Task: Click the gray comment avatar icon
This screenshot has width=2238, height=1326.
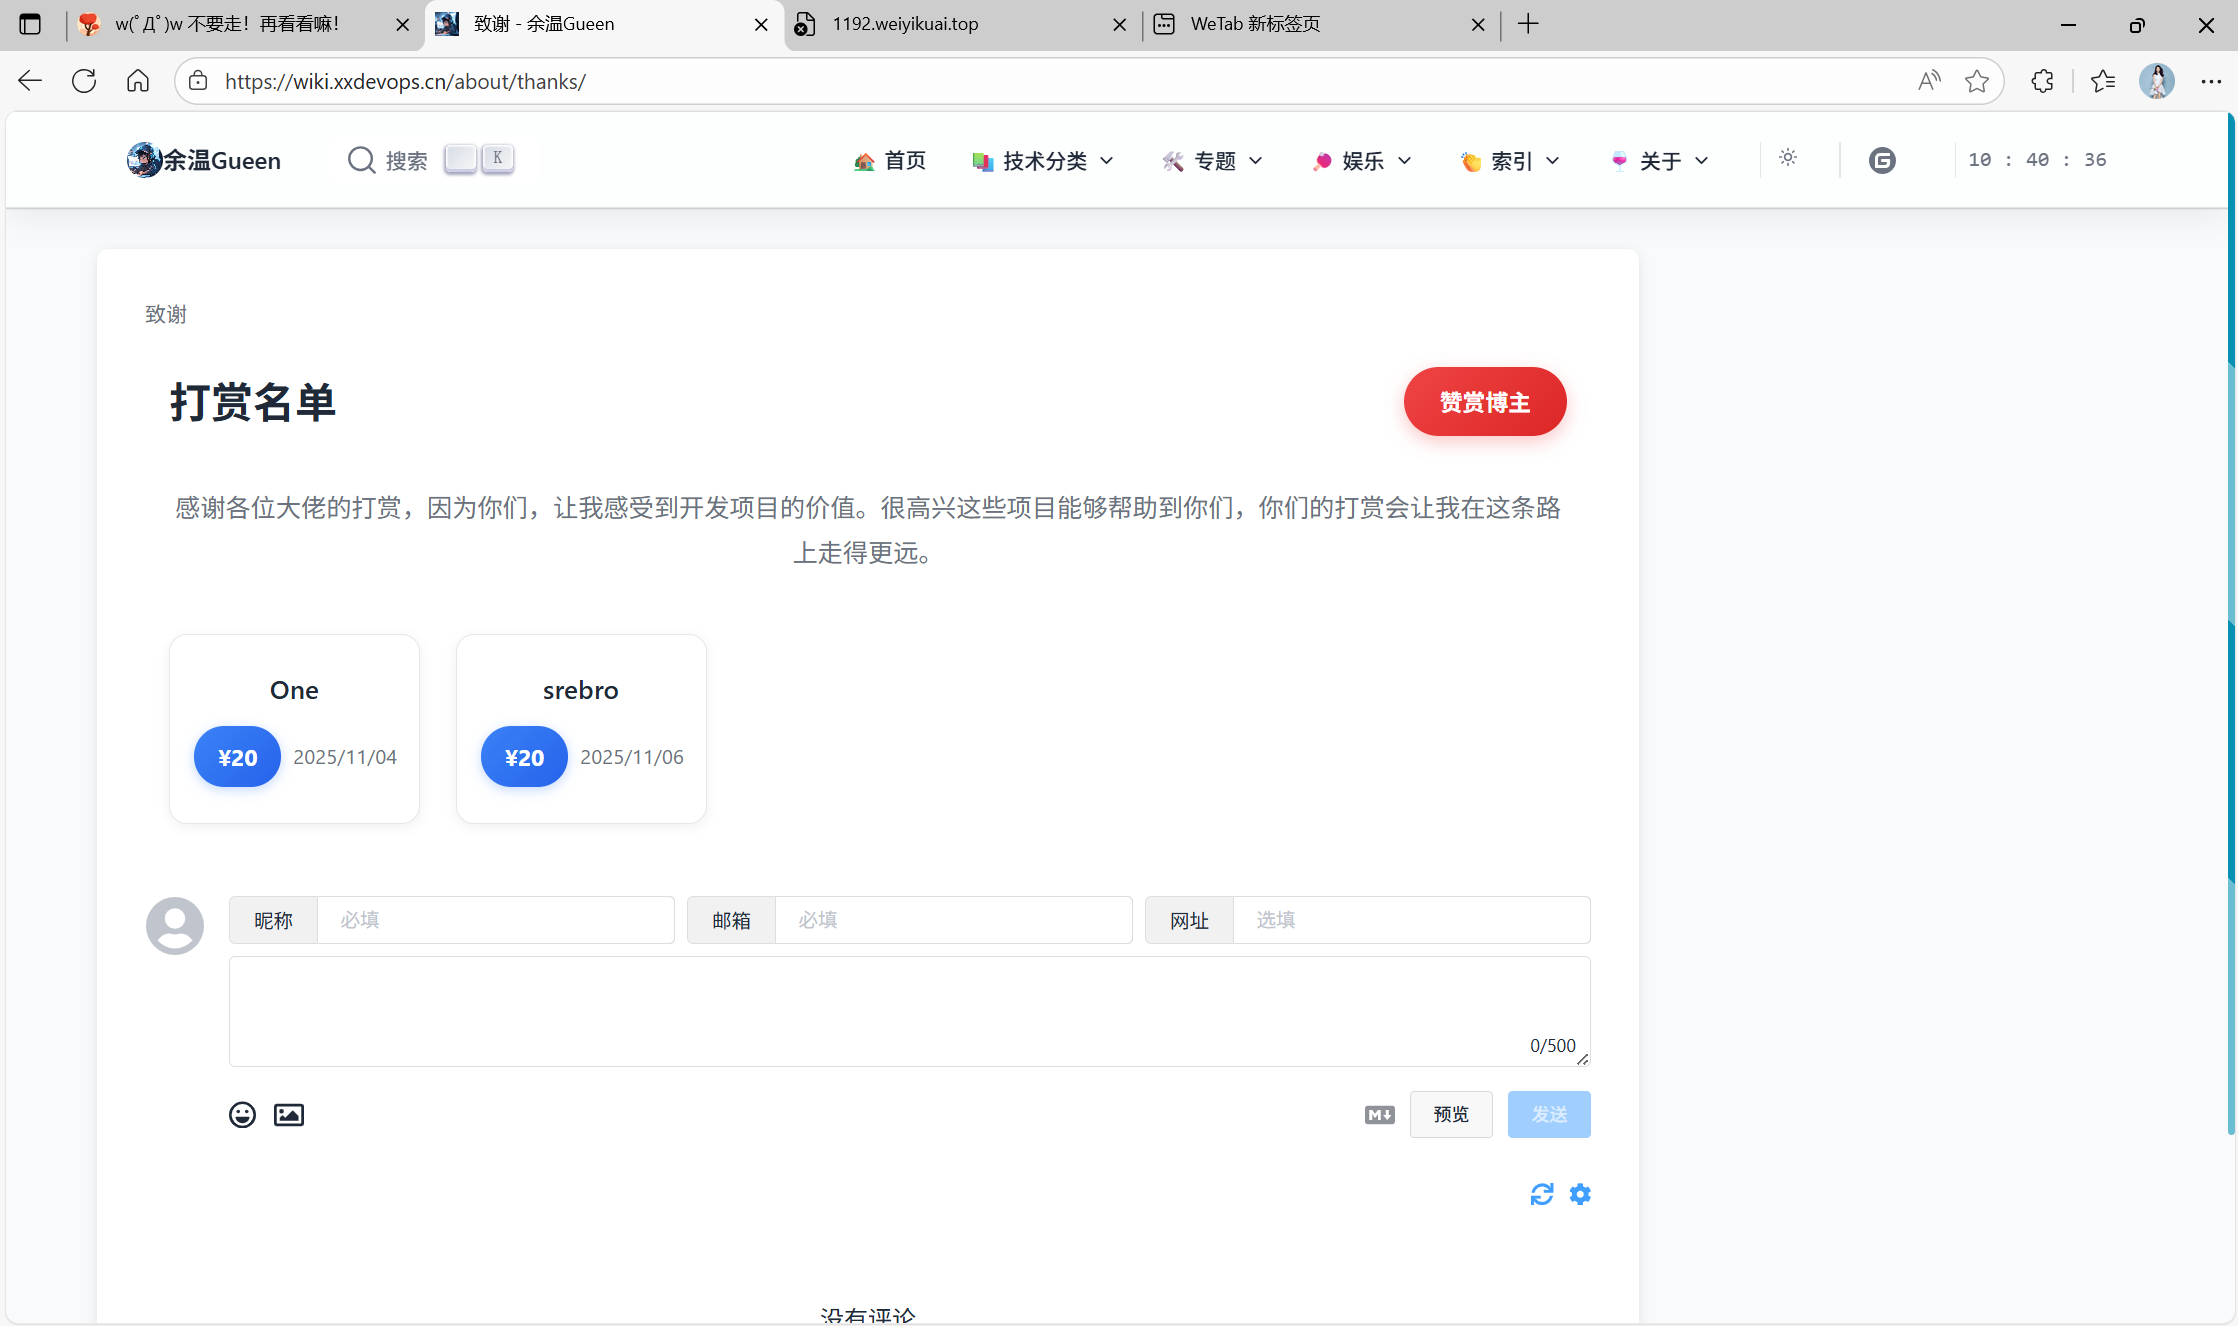Action: 175,925
